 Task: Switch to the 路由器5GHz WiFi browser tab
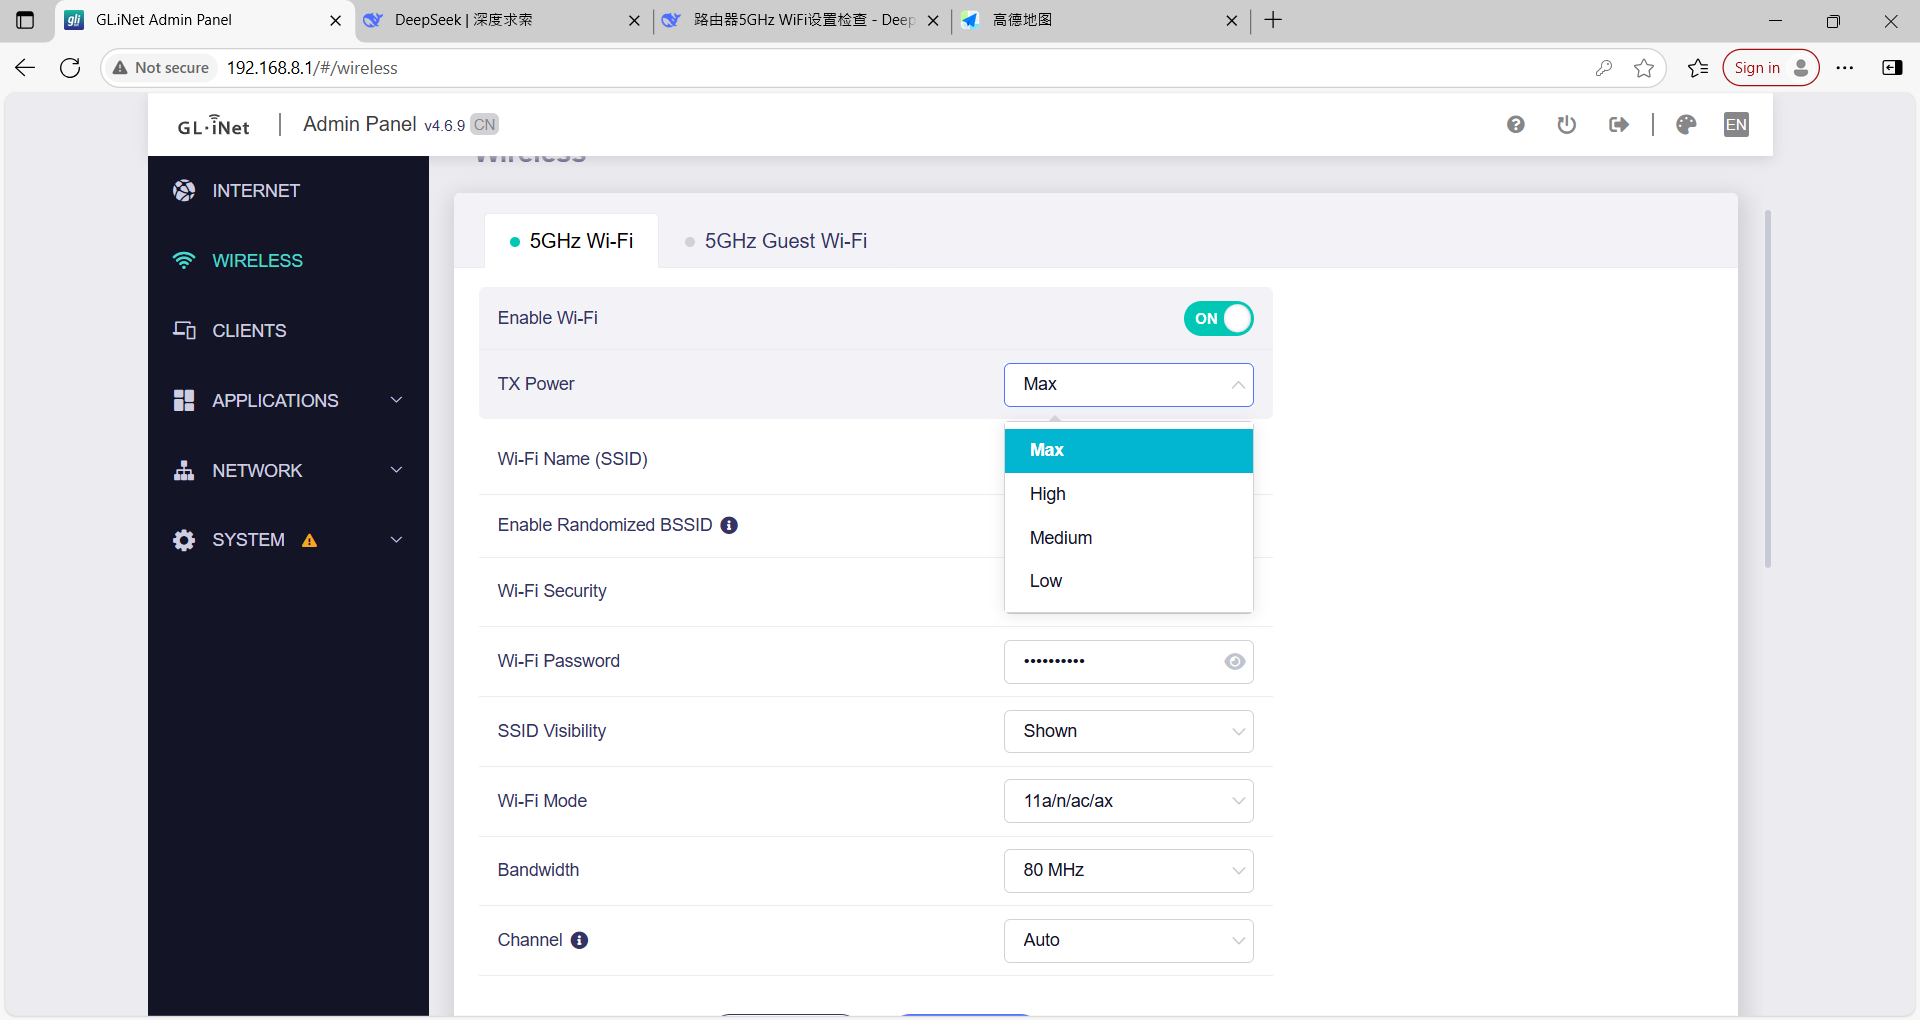tap(803, 20)
